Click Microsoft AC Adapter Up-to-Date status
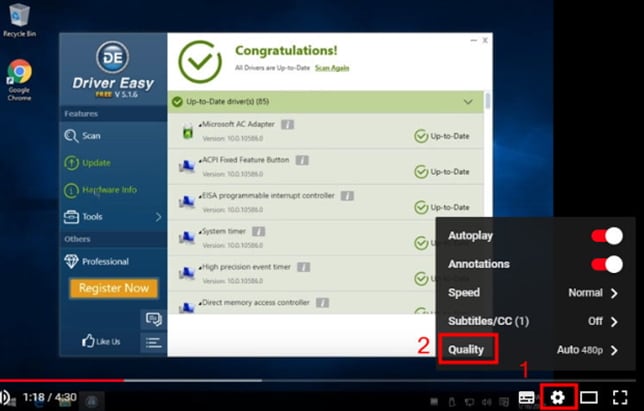Image resolution: width=644 pixels, height=411 pixels. (442, 136)
